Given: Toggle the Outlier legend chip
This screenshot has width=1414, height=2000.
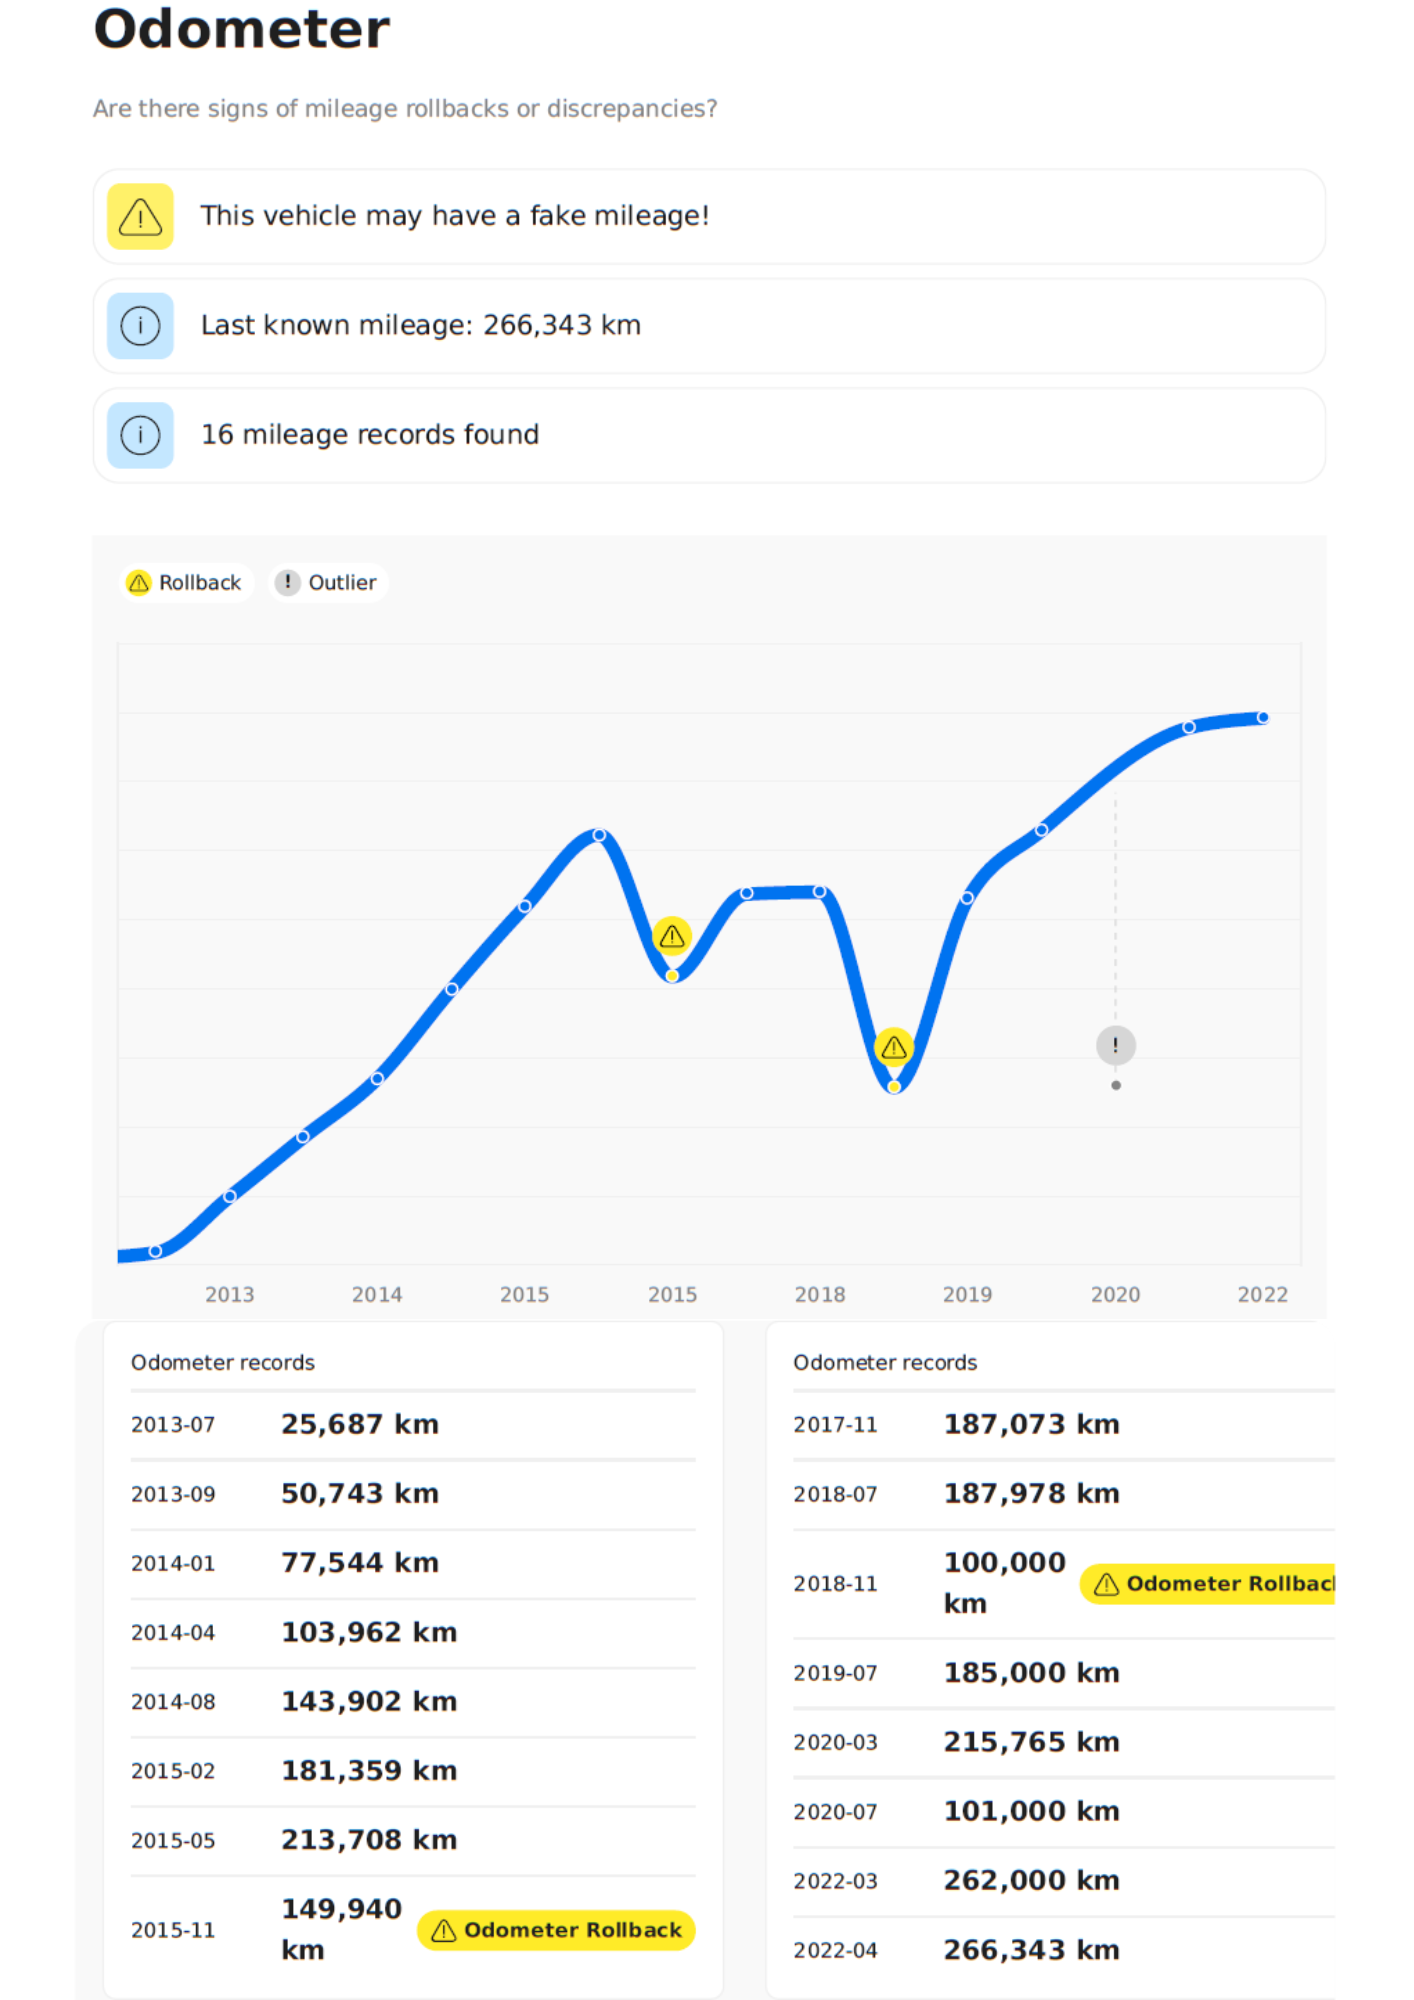Looking at the screenshot, I should 329,583.
